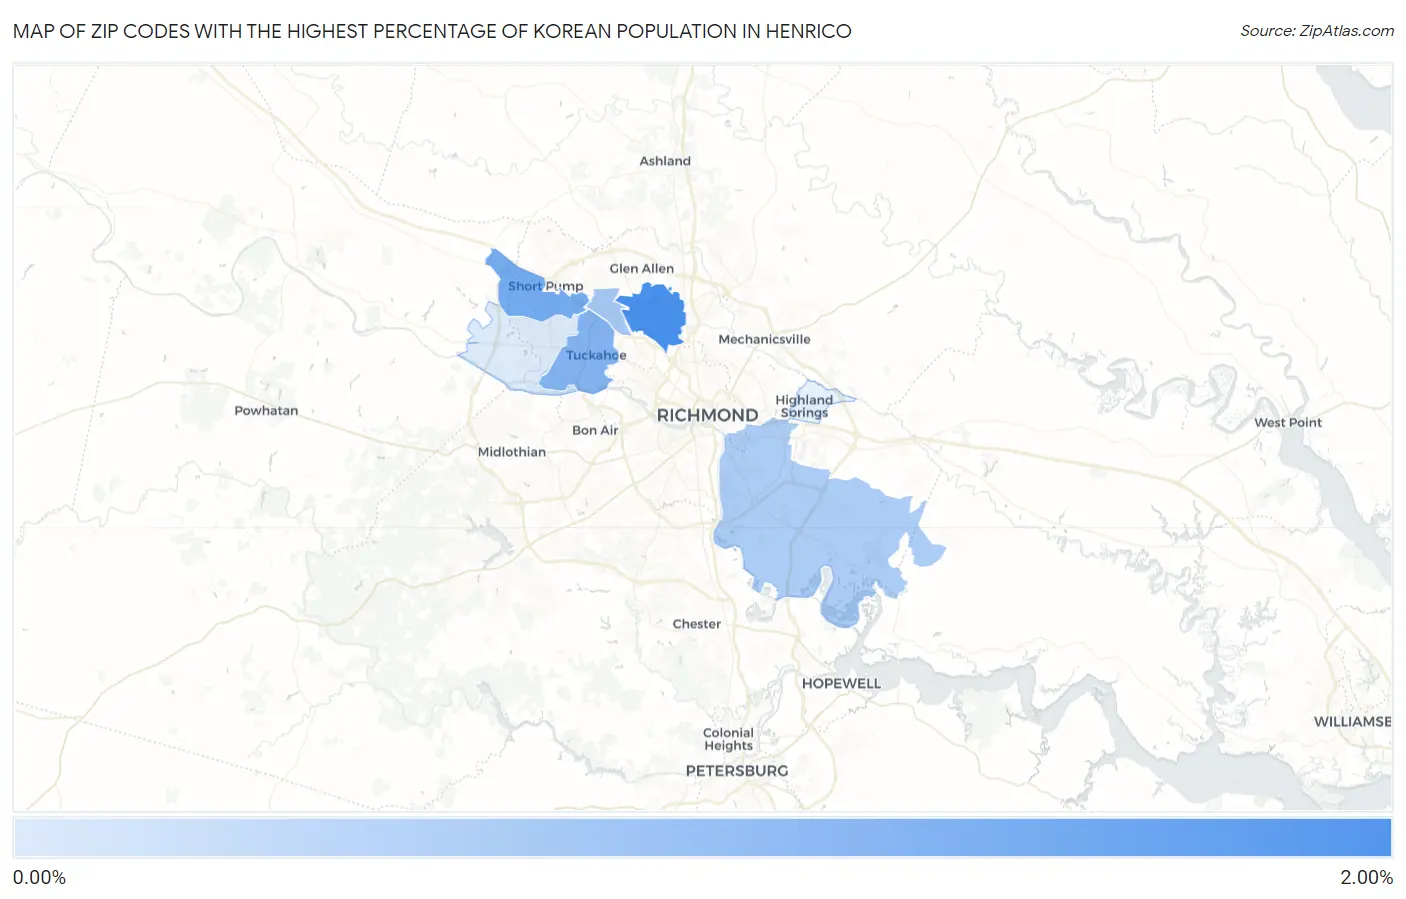The height and width of the screenshot is (899, 1406).
Task: Click the small light-blue region between Short Pump and Glen Allen
Action: point(609,308)
